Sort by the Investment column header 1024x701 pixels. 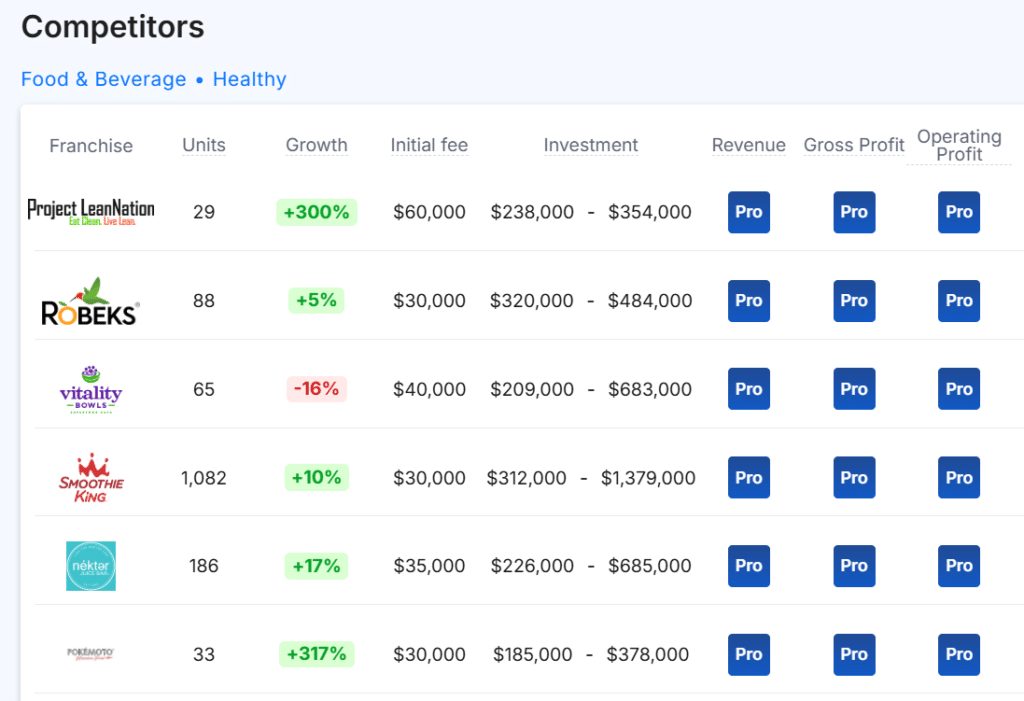click(x=590, y=145)
